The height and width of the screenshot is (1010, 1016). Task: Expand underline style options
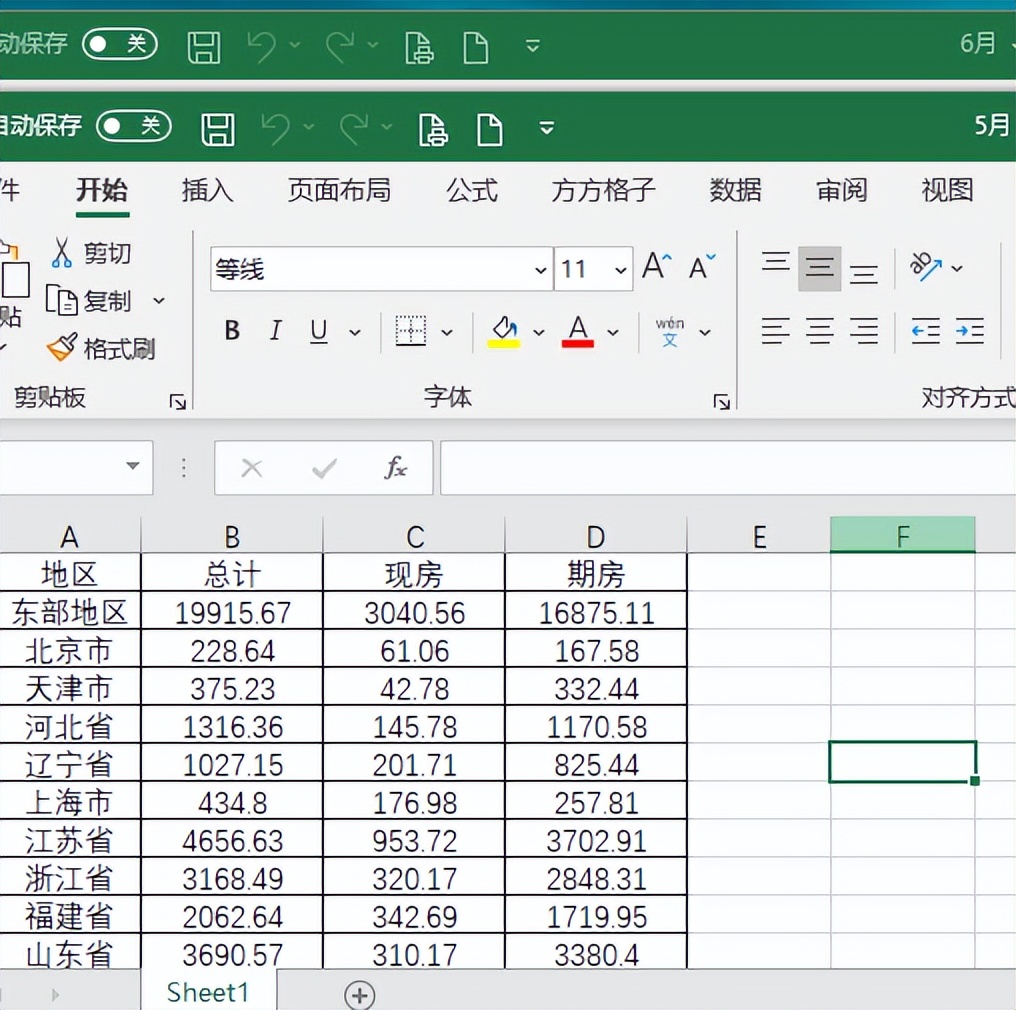click(x=354, y=332)
